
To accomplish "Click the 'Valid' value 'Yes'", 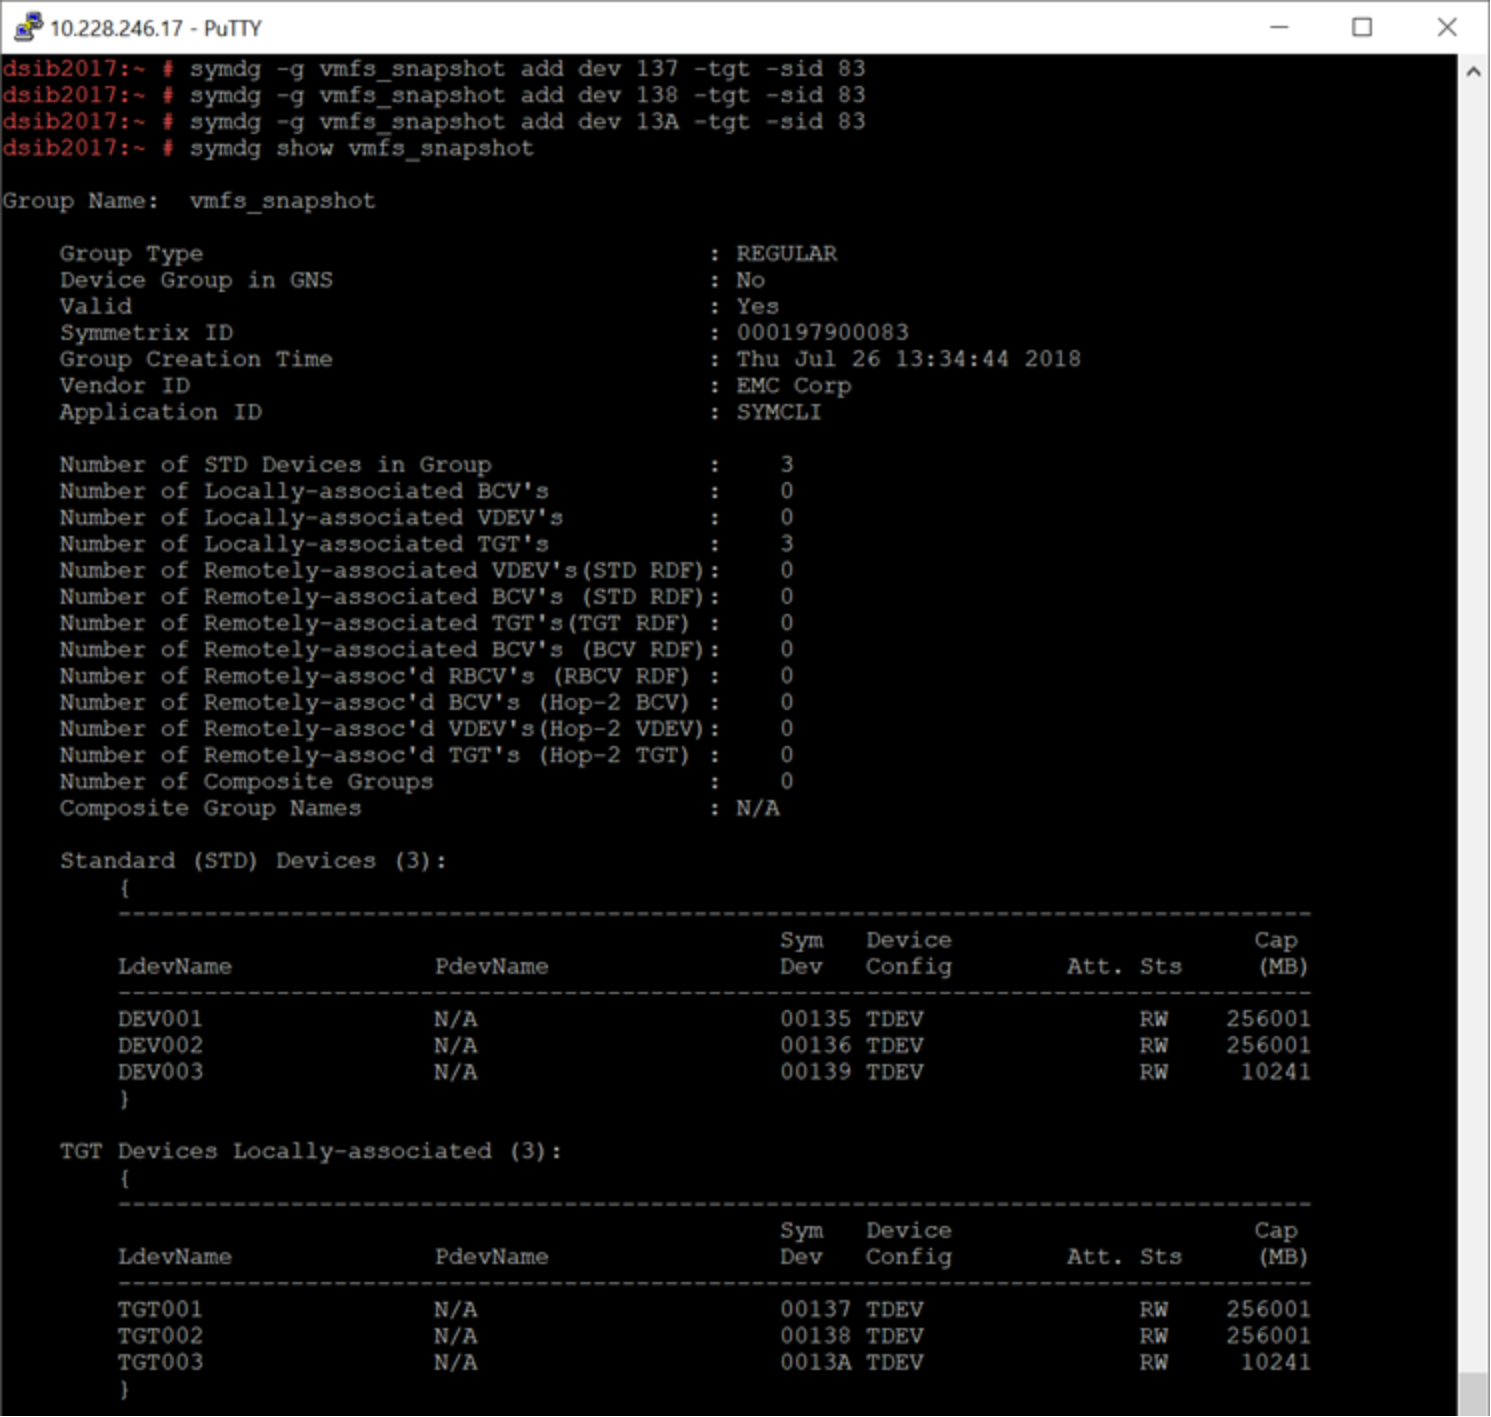I will pyautogui.click(x=757, y=307).
